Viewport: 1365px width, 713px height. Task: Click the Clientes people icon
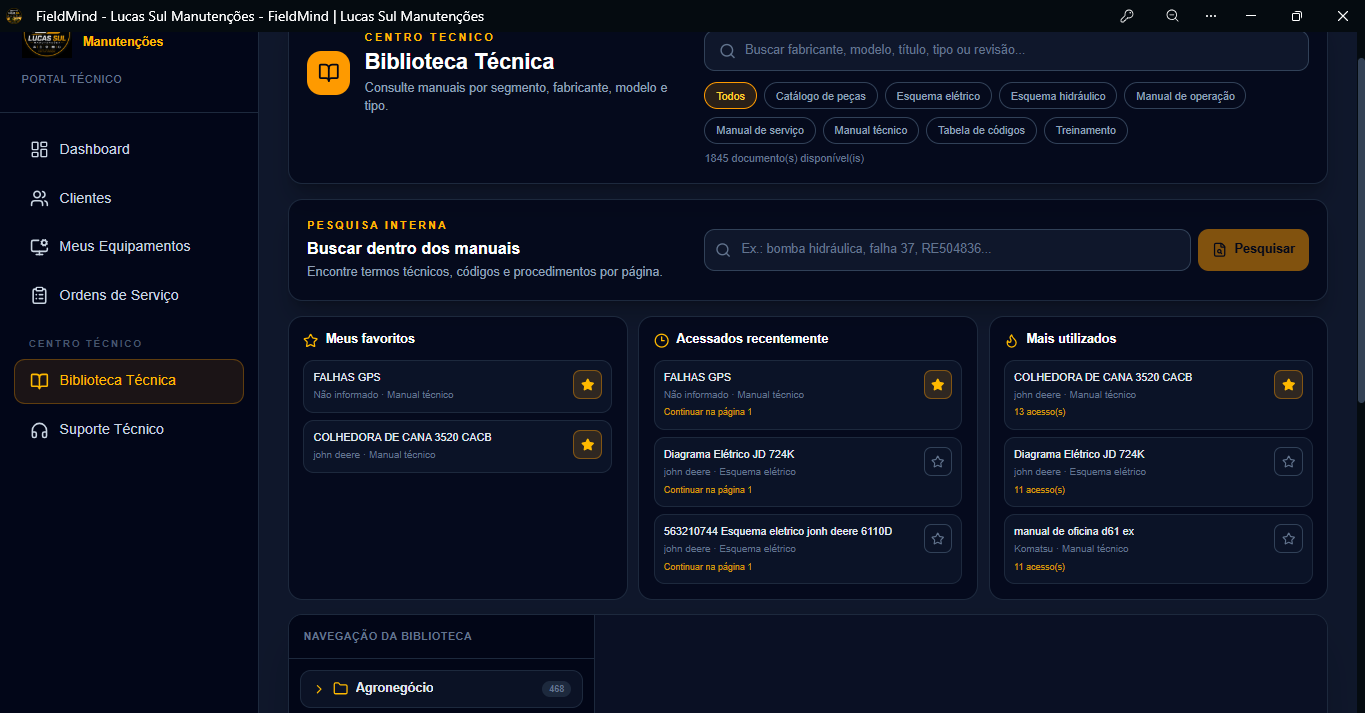click(40, 198)
